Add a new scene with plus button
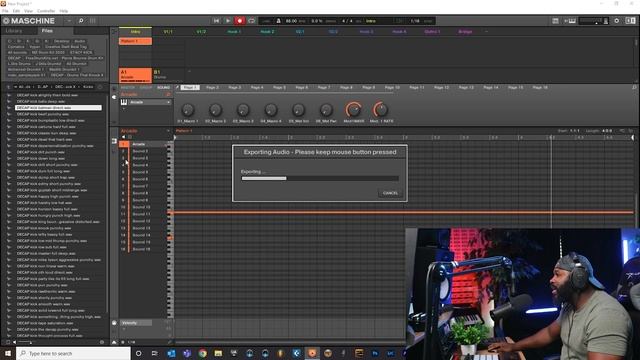Screen dimensions: 640x360 point(486,31)
